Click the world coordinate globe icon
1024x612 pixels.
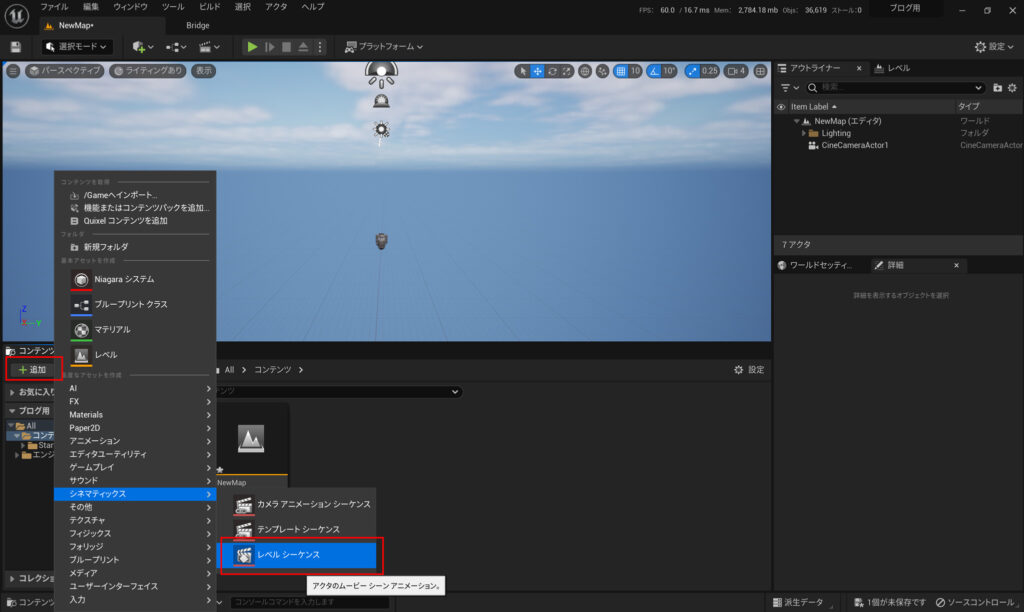[585, 71]
